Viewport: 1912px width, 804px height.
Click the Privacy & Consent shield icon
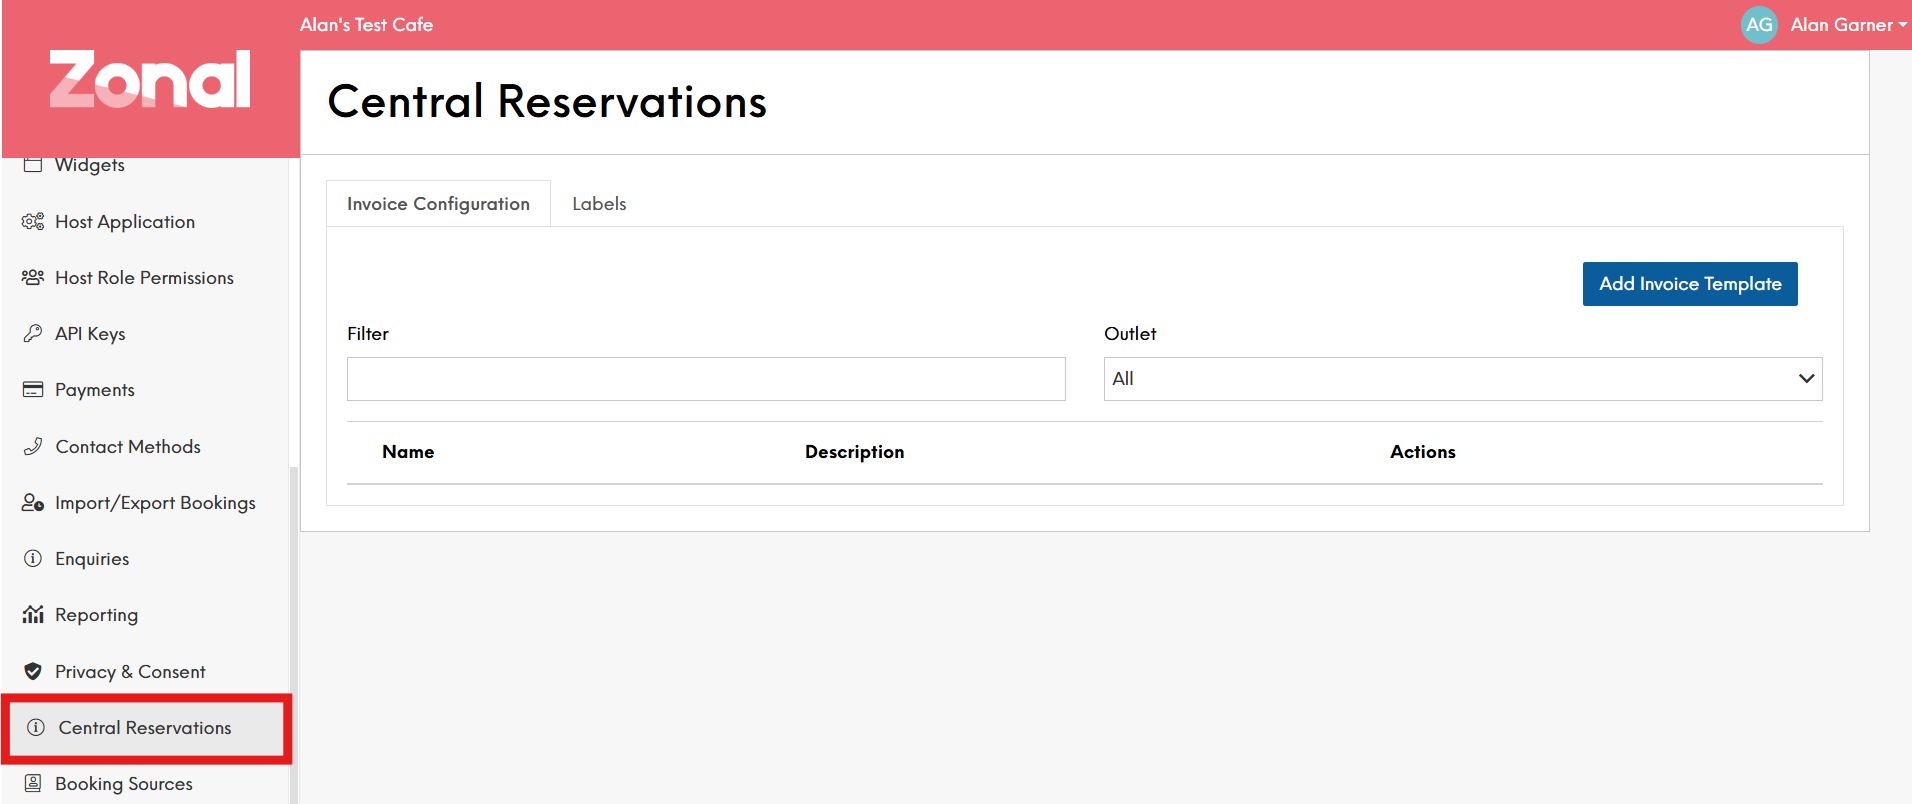tap(33, 672)
